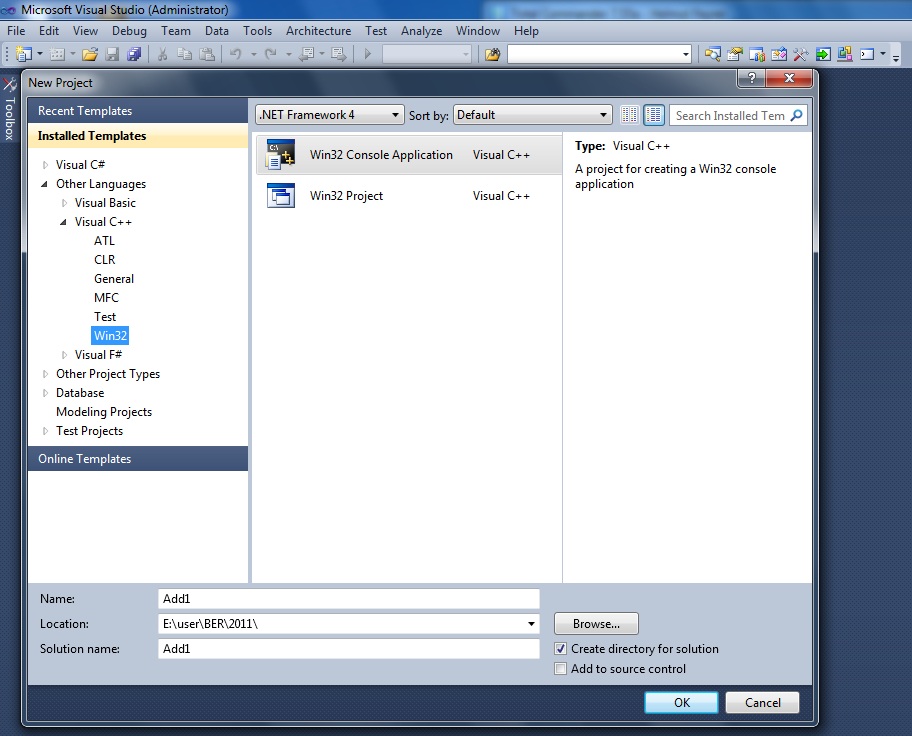Open the Toolbox wrench toolbar icon

tap(801, 54)
